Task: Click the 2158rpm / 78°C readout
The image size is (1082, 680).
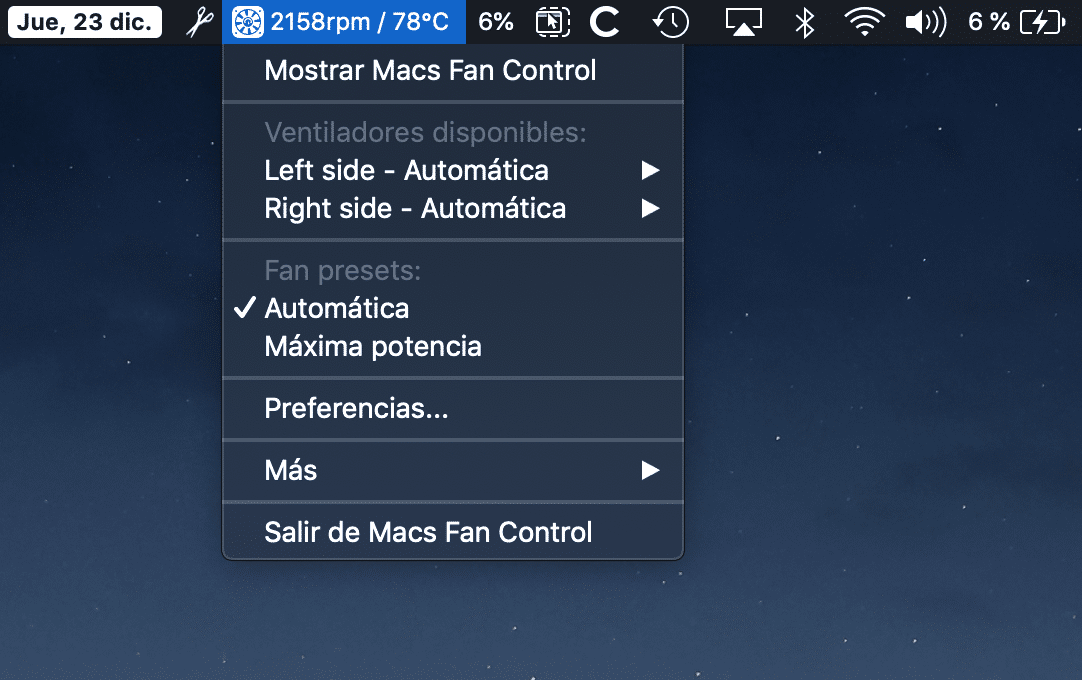Action: click(360, 22)
